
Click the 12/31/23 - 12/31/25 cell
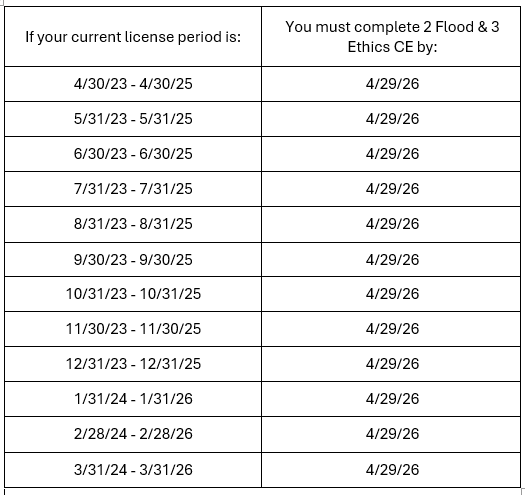click(133, 364)
